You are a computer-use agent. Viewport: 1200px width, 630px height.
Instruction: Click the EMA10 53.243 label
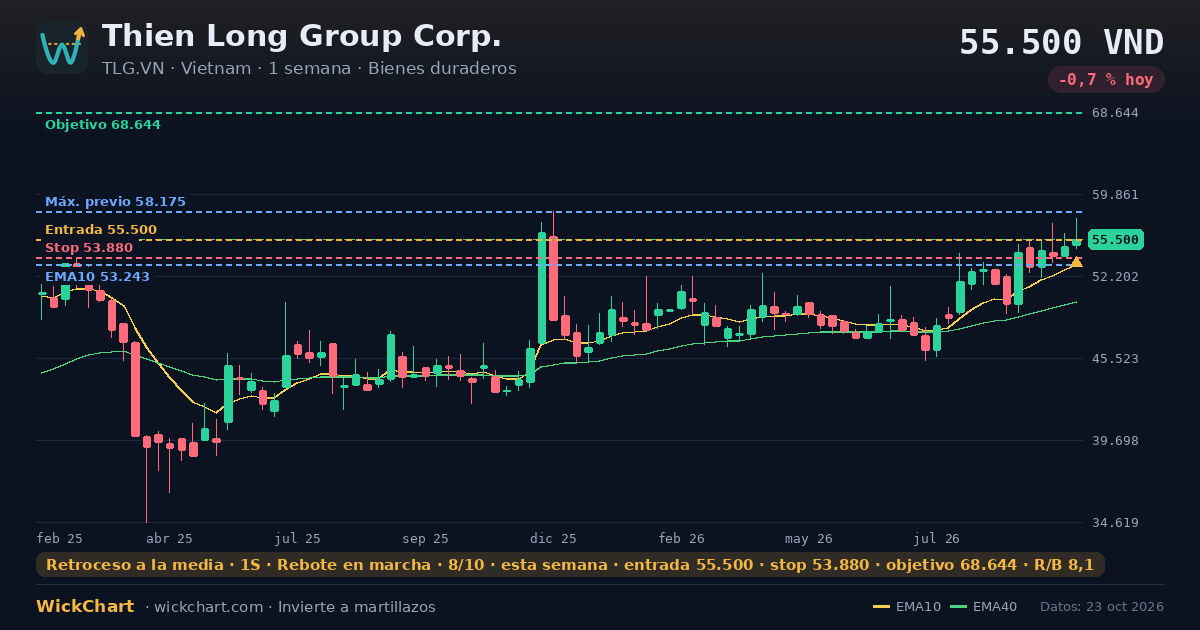coord(97,277)
